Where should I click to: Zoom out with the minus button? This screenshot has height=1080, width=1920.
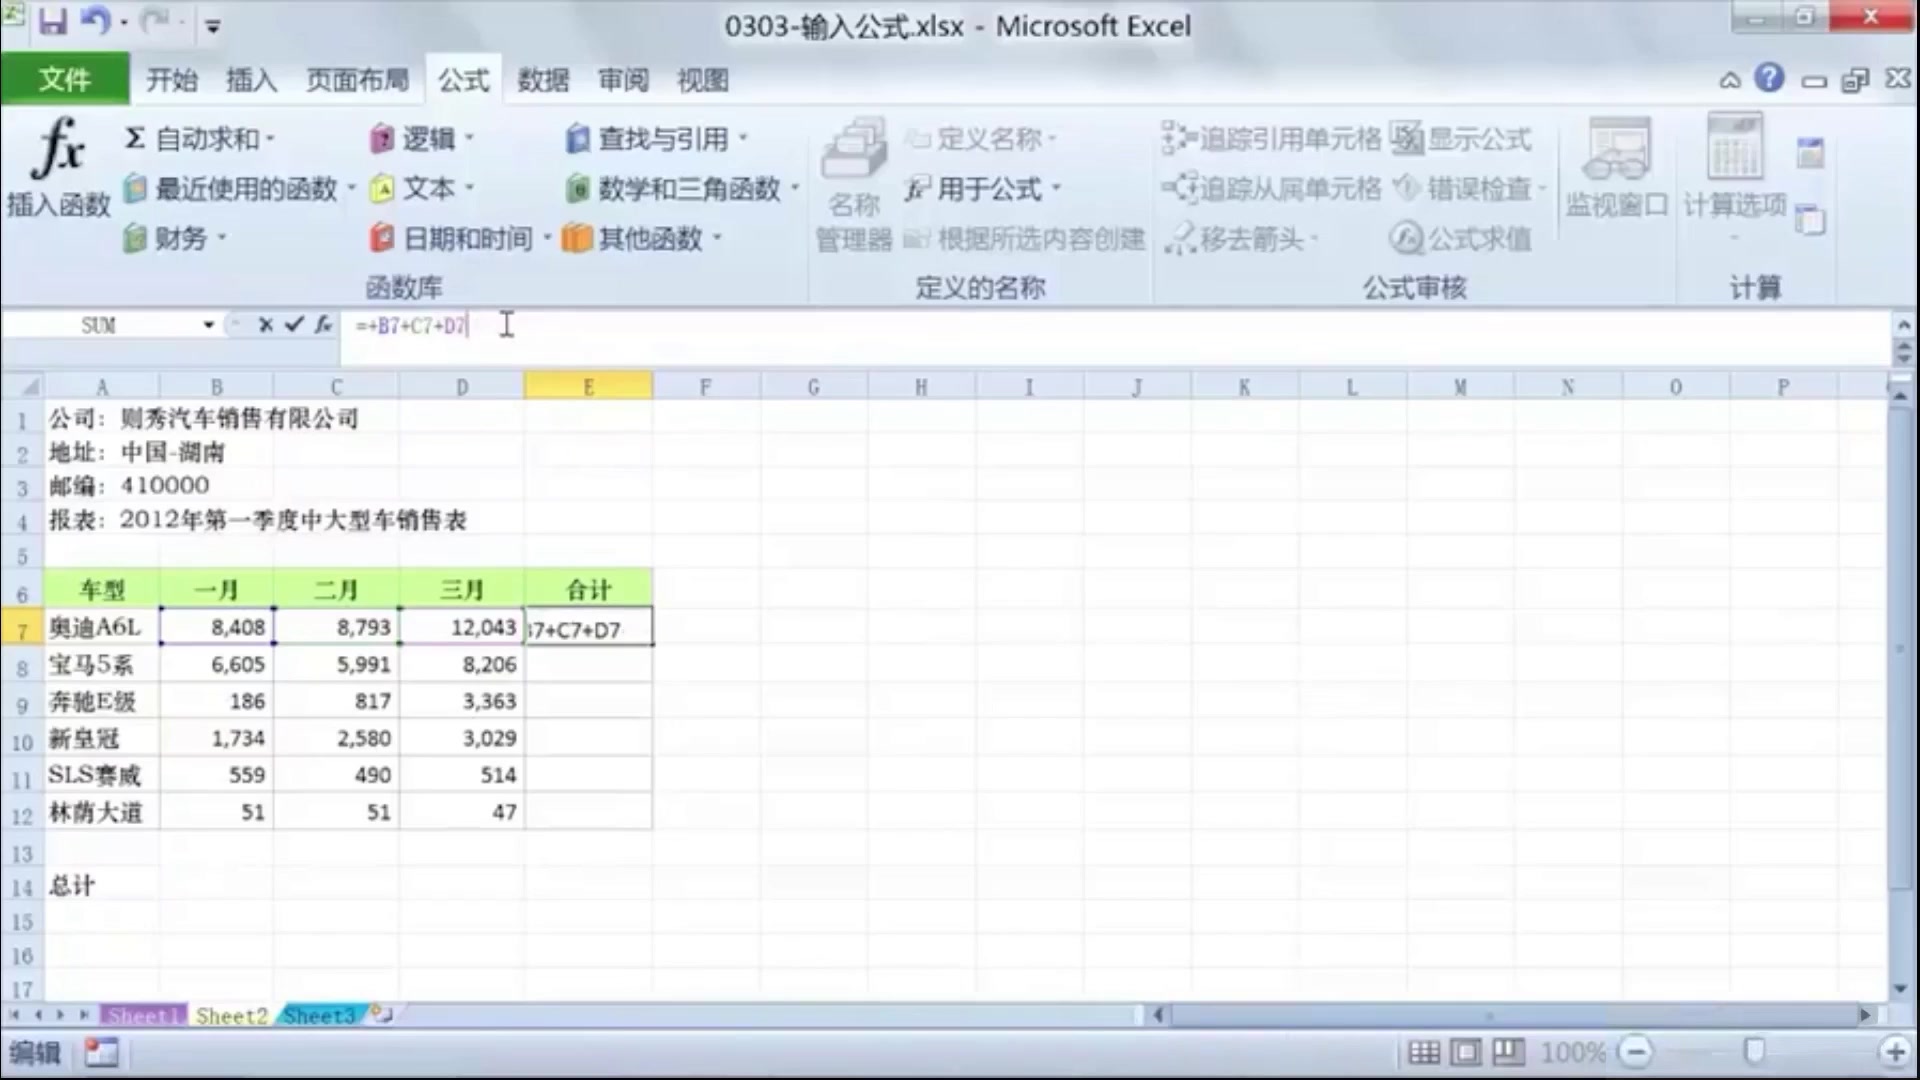1636,1052
